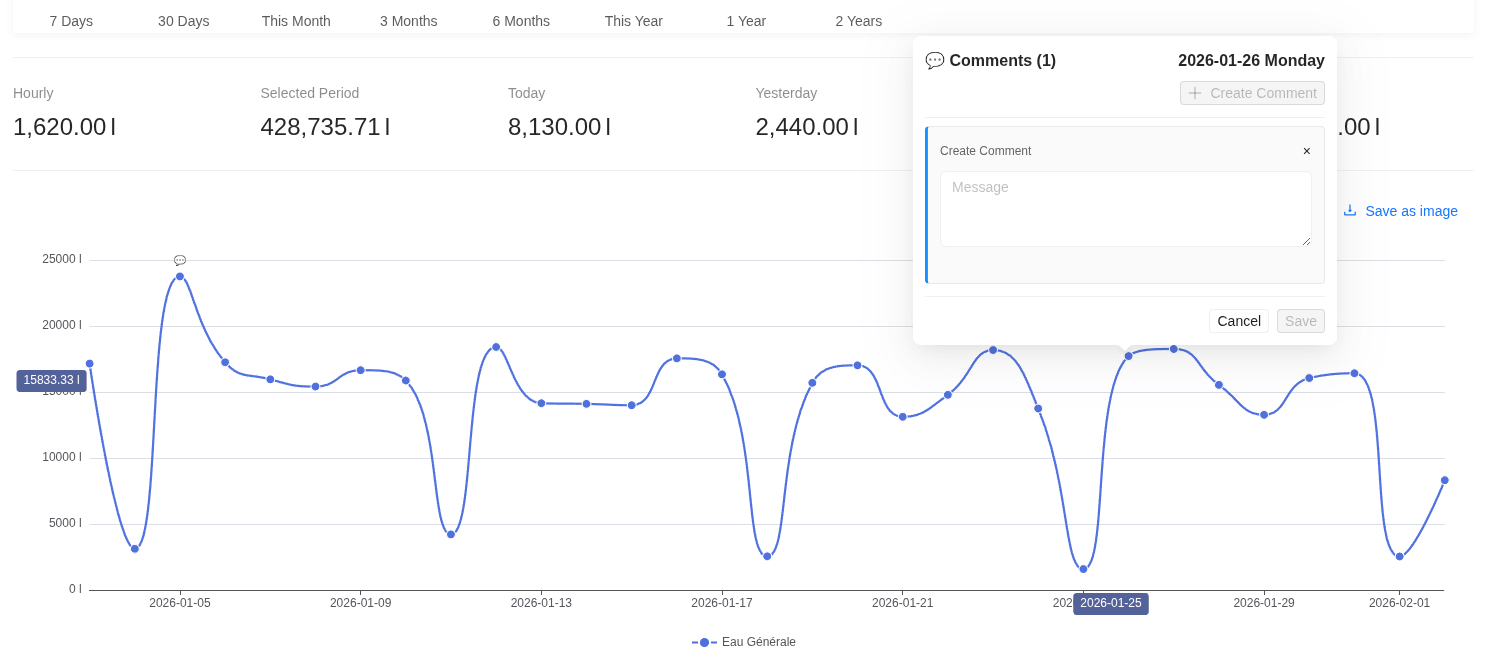Select the 30 Days period tab
1488x662 pixels.
[x=184, y=21]
